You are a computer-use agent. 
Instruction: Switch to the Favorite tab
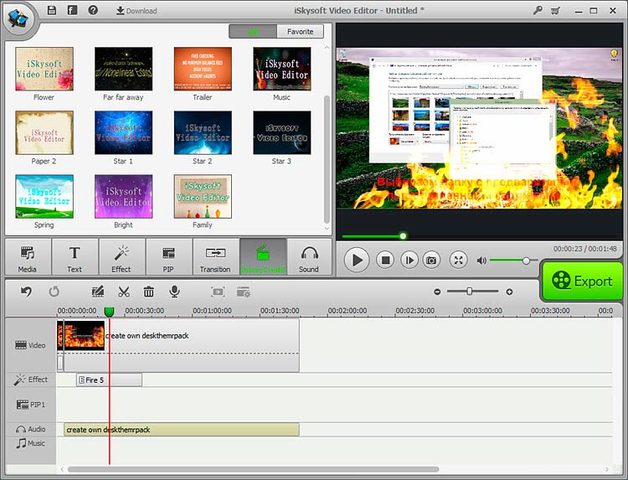pos(300,31)
